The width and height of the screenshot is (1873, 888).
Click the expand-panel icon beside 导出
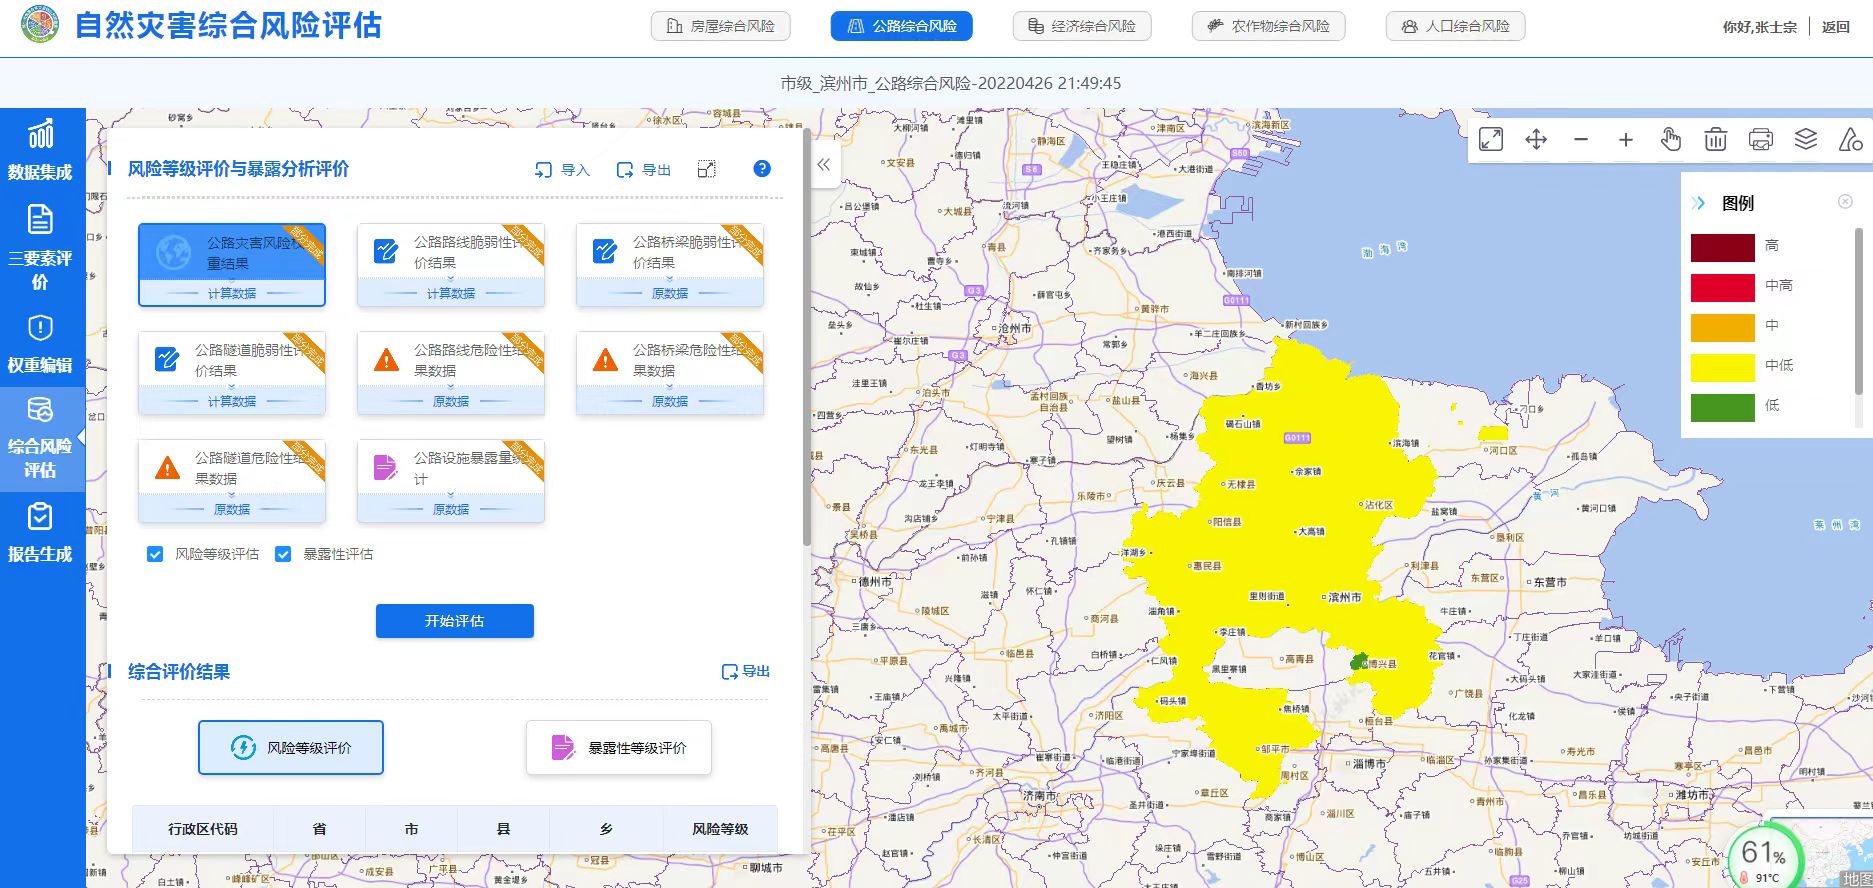pyautogui.click(x=706, y=169)
